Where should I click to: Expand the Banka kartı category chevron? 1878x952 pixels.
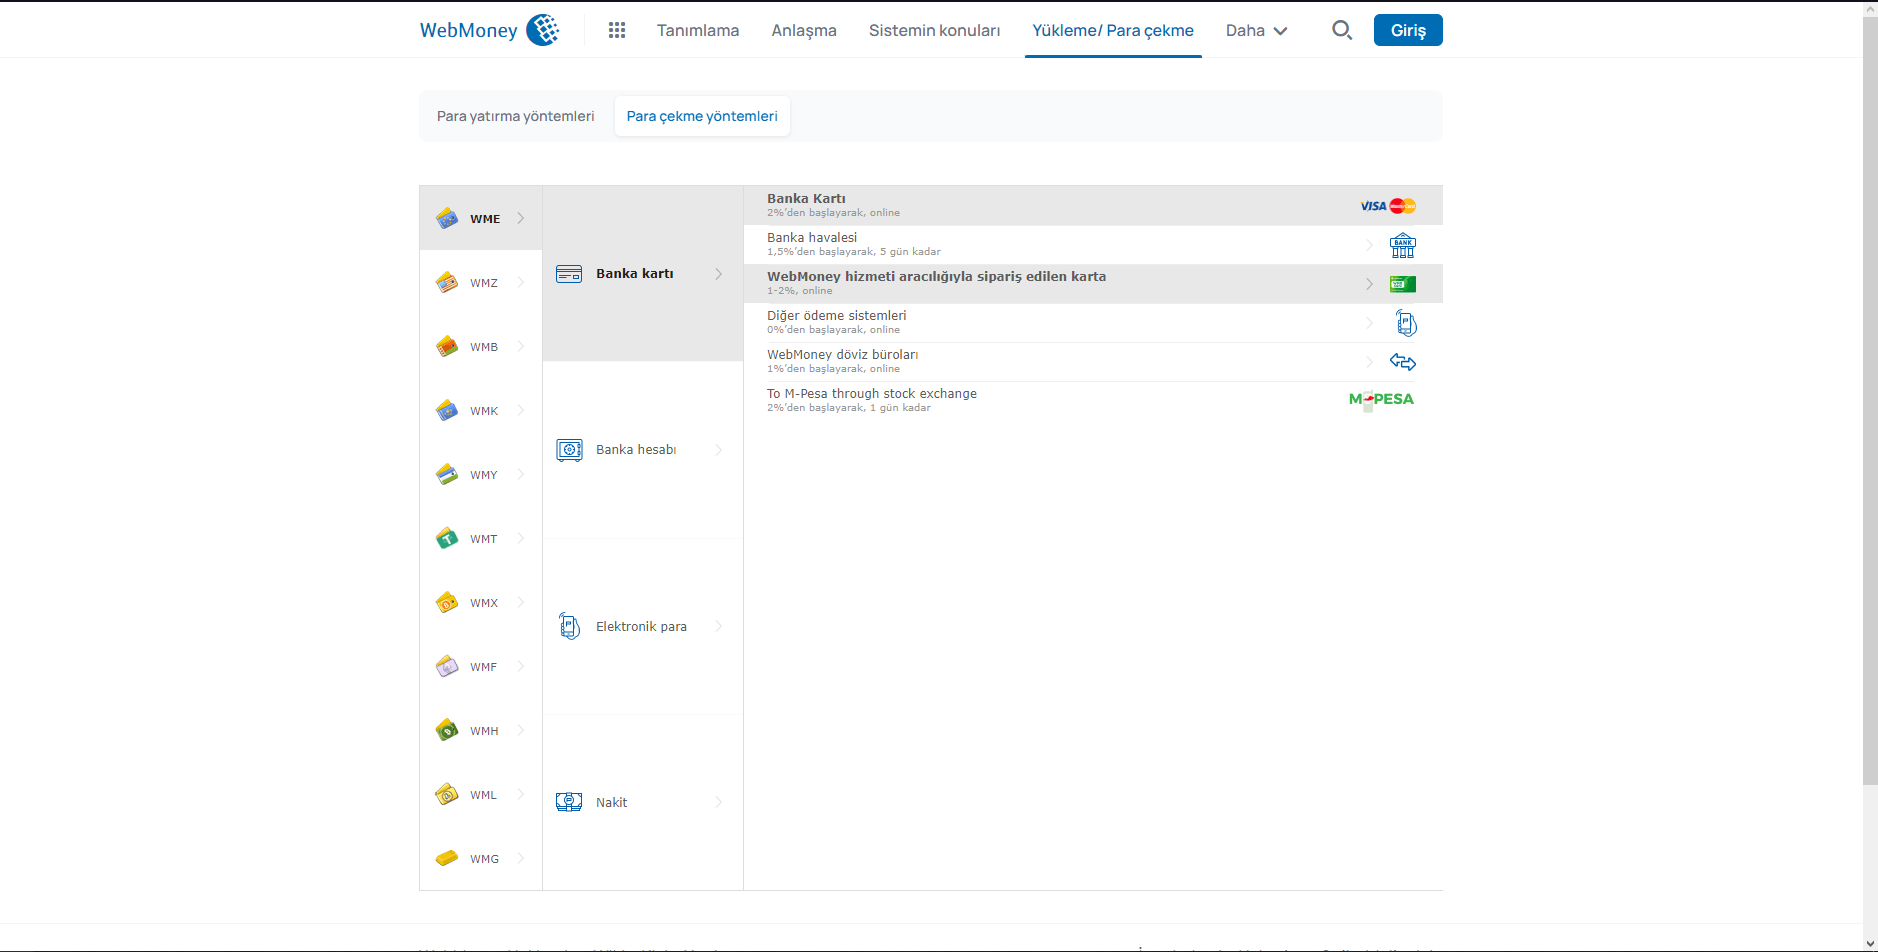tap(719, 274)
